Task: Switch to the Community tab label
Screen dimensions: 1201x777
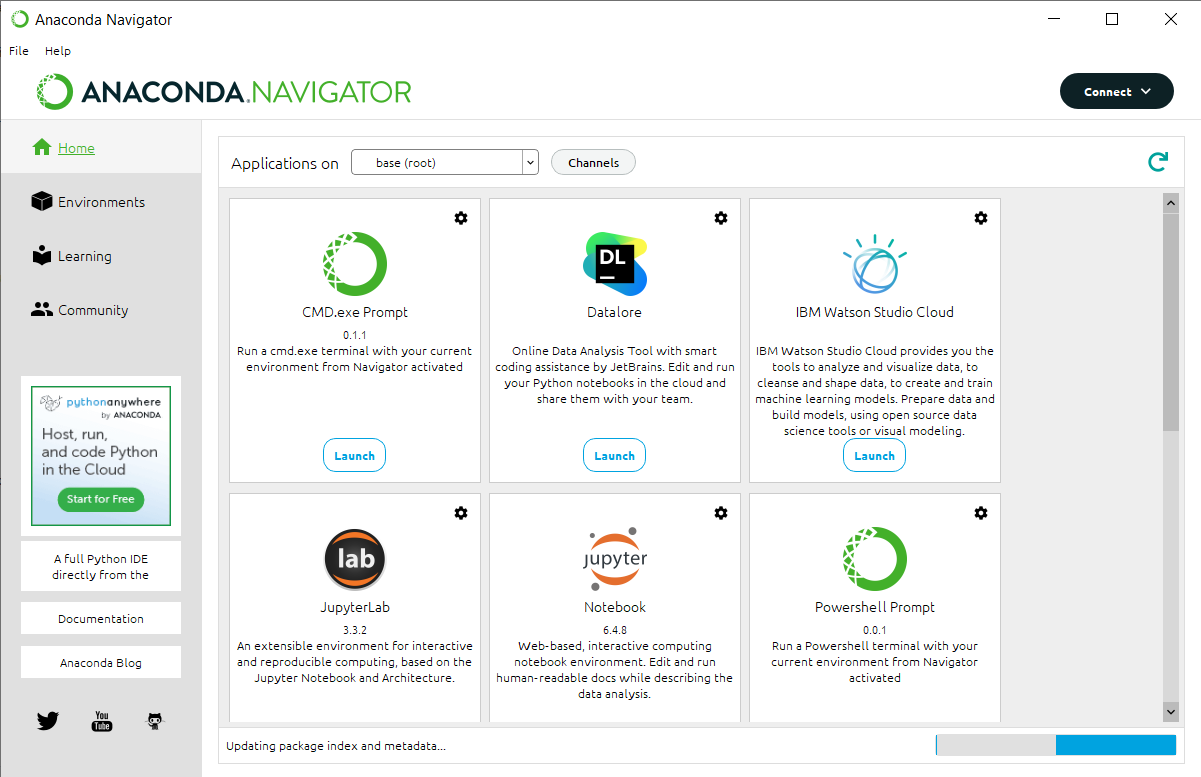Action: pos(93,310)
